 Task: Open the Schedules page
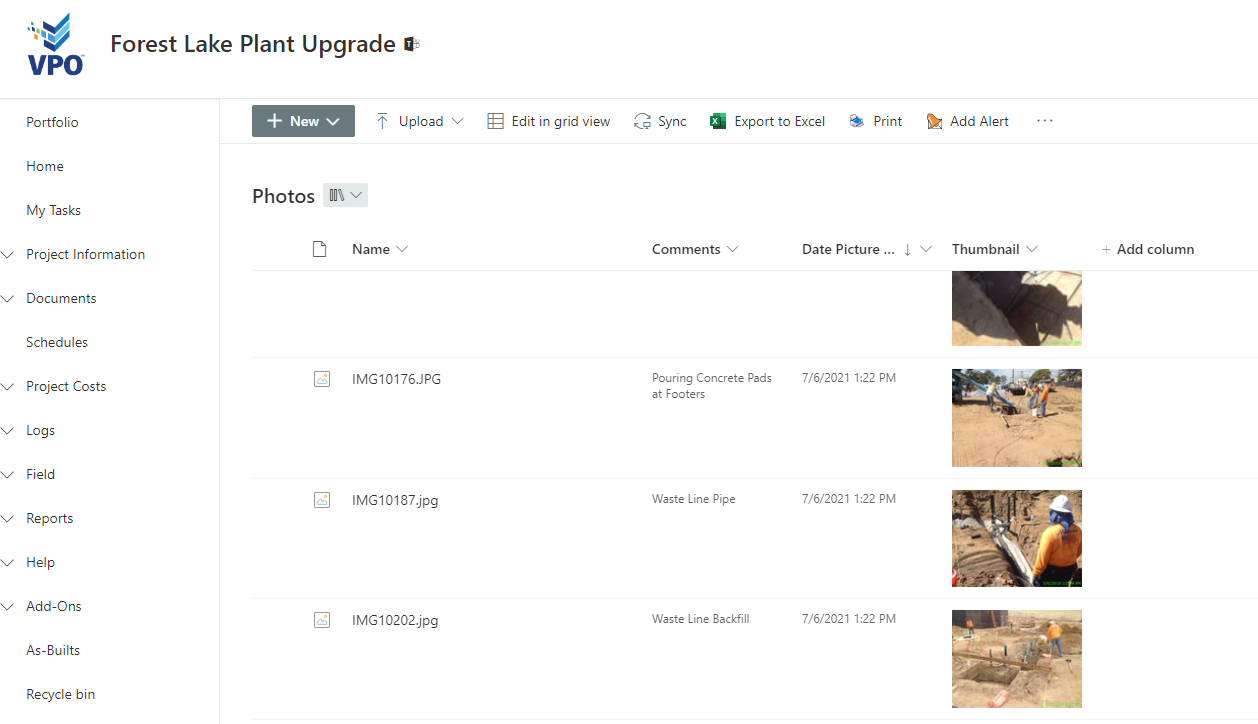[x=56, y=342]
